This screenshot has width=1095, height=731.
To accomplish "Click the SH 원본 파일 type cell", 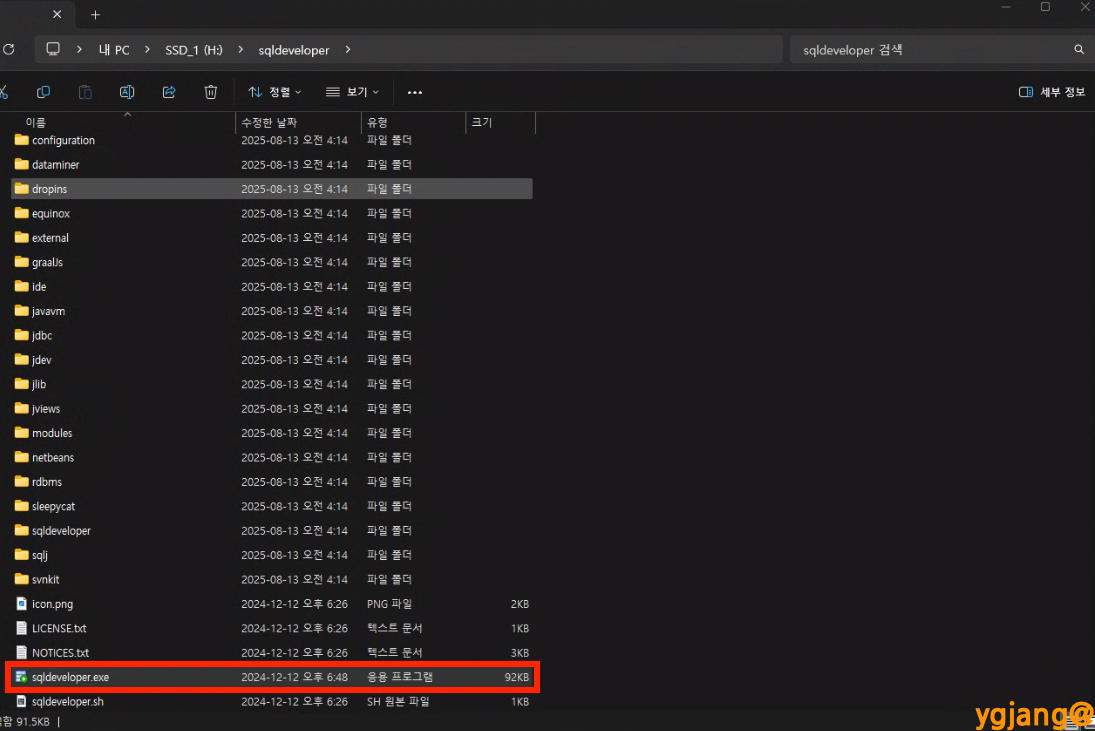I will pos(398,702).
